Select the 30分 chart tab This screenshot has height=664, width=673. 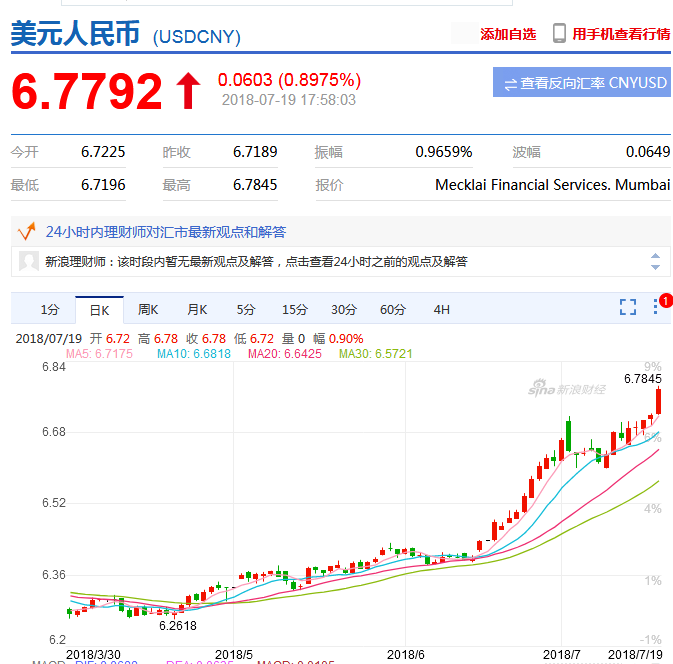[x=344, y=309]
